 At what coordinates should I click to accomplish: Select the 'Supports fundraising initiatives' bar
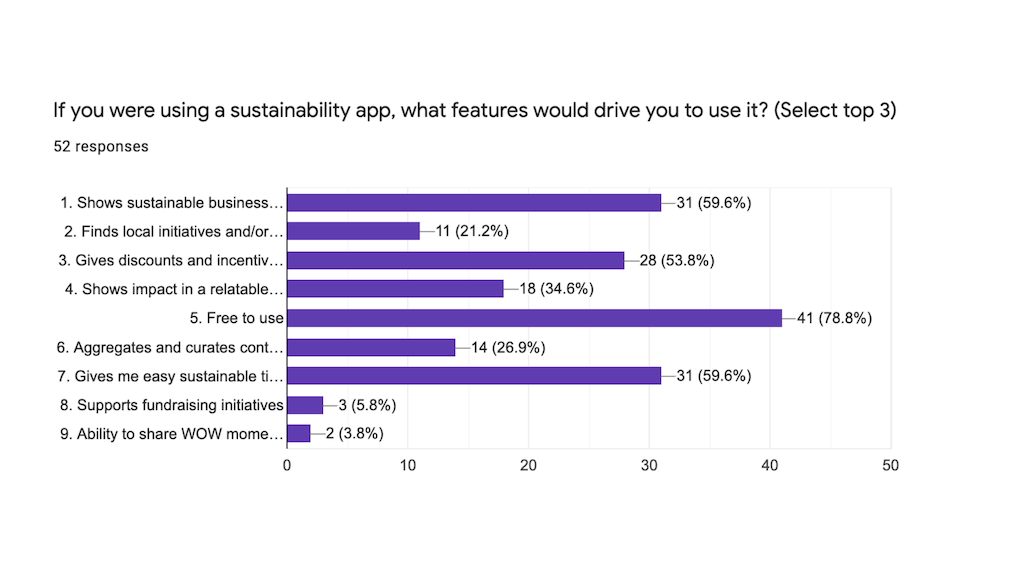point(305,405)
